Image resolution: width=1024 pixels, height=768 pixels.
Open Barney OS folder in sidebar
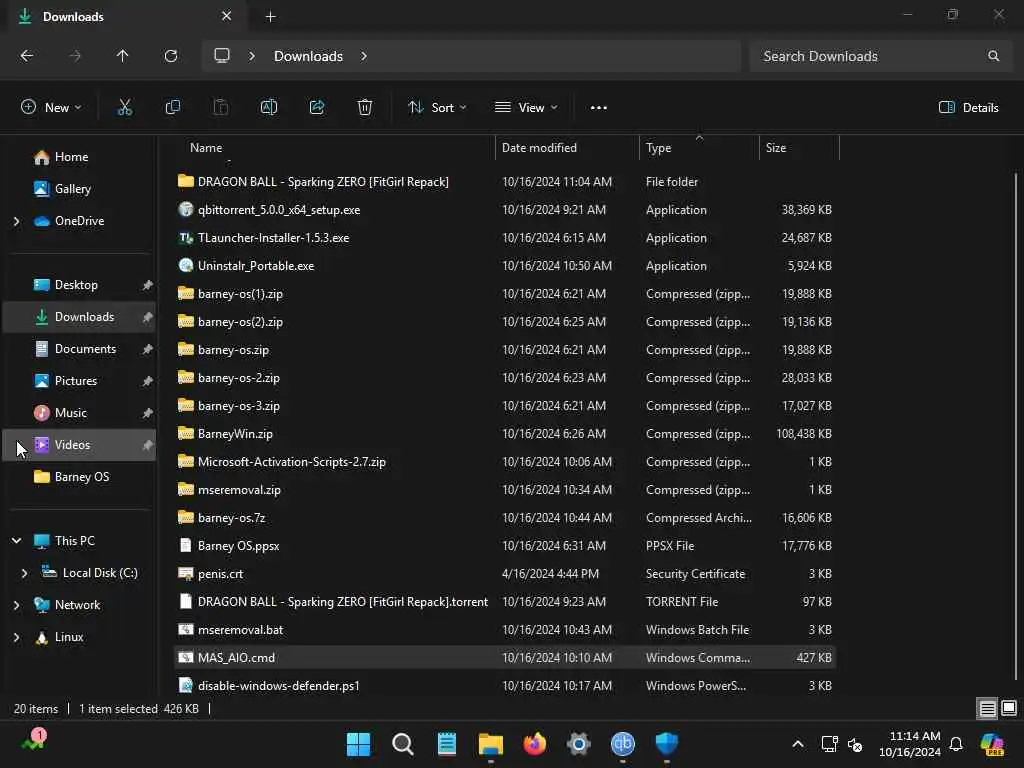click(x=80, y=477)
